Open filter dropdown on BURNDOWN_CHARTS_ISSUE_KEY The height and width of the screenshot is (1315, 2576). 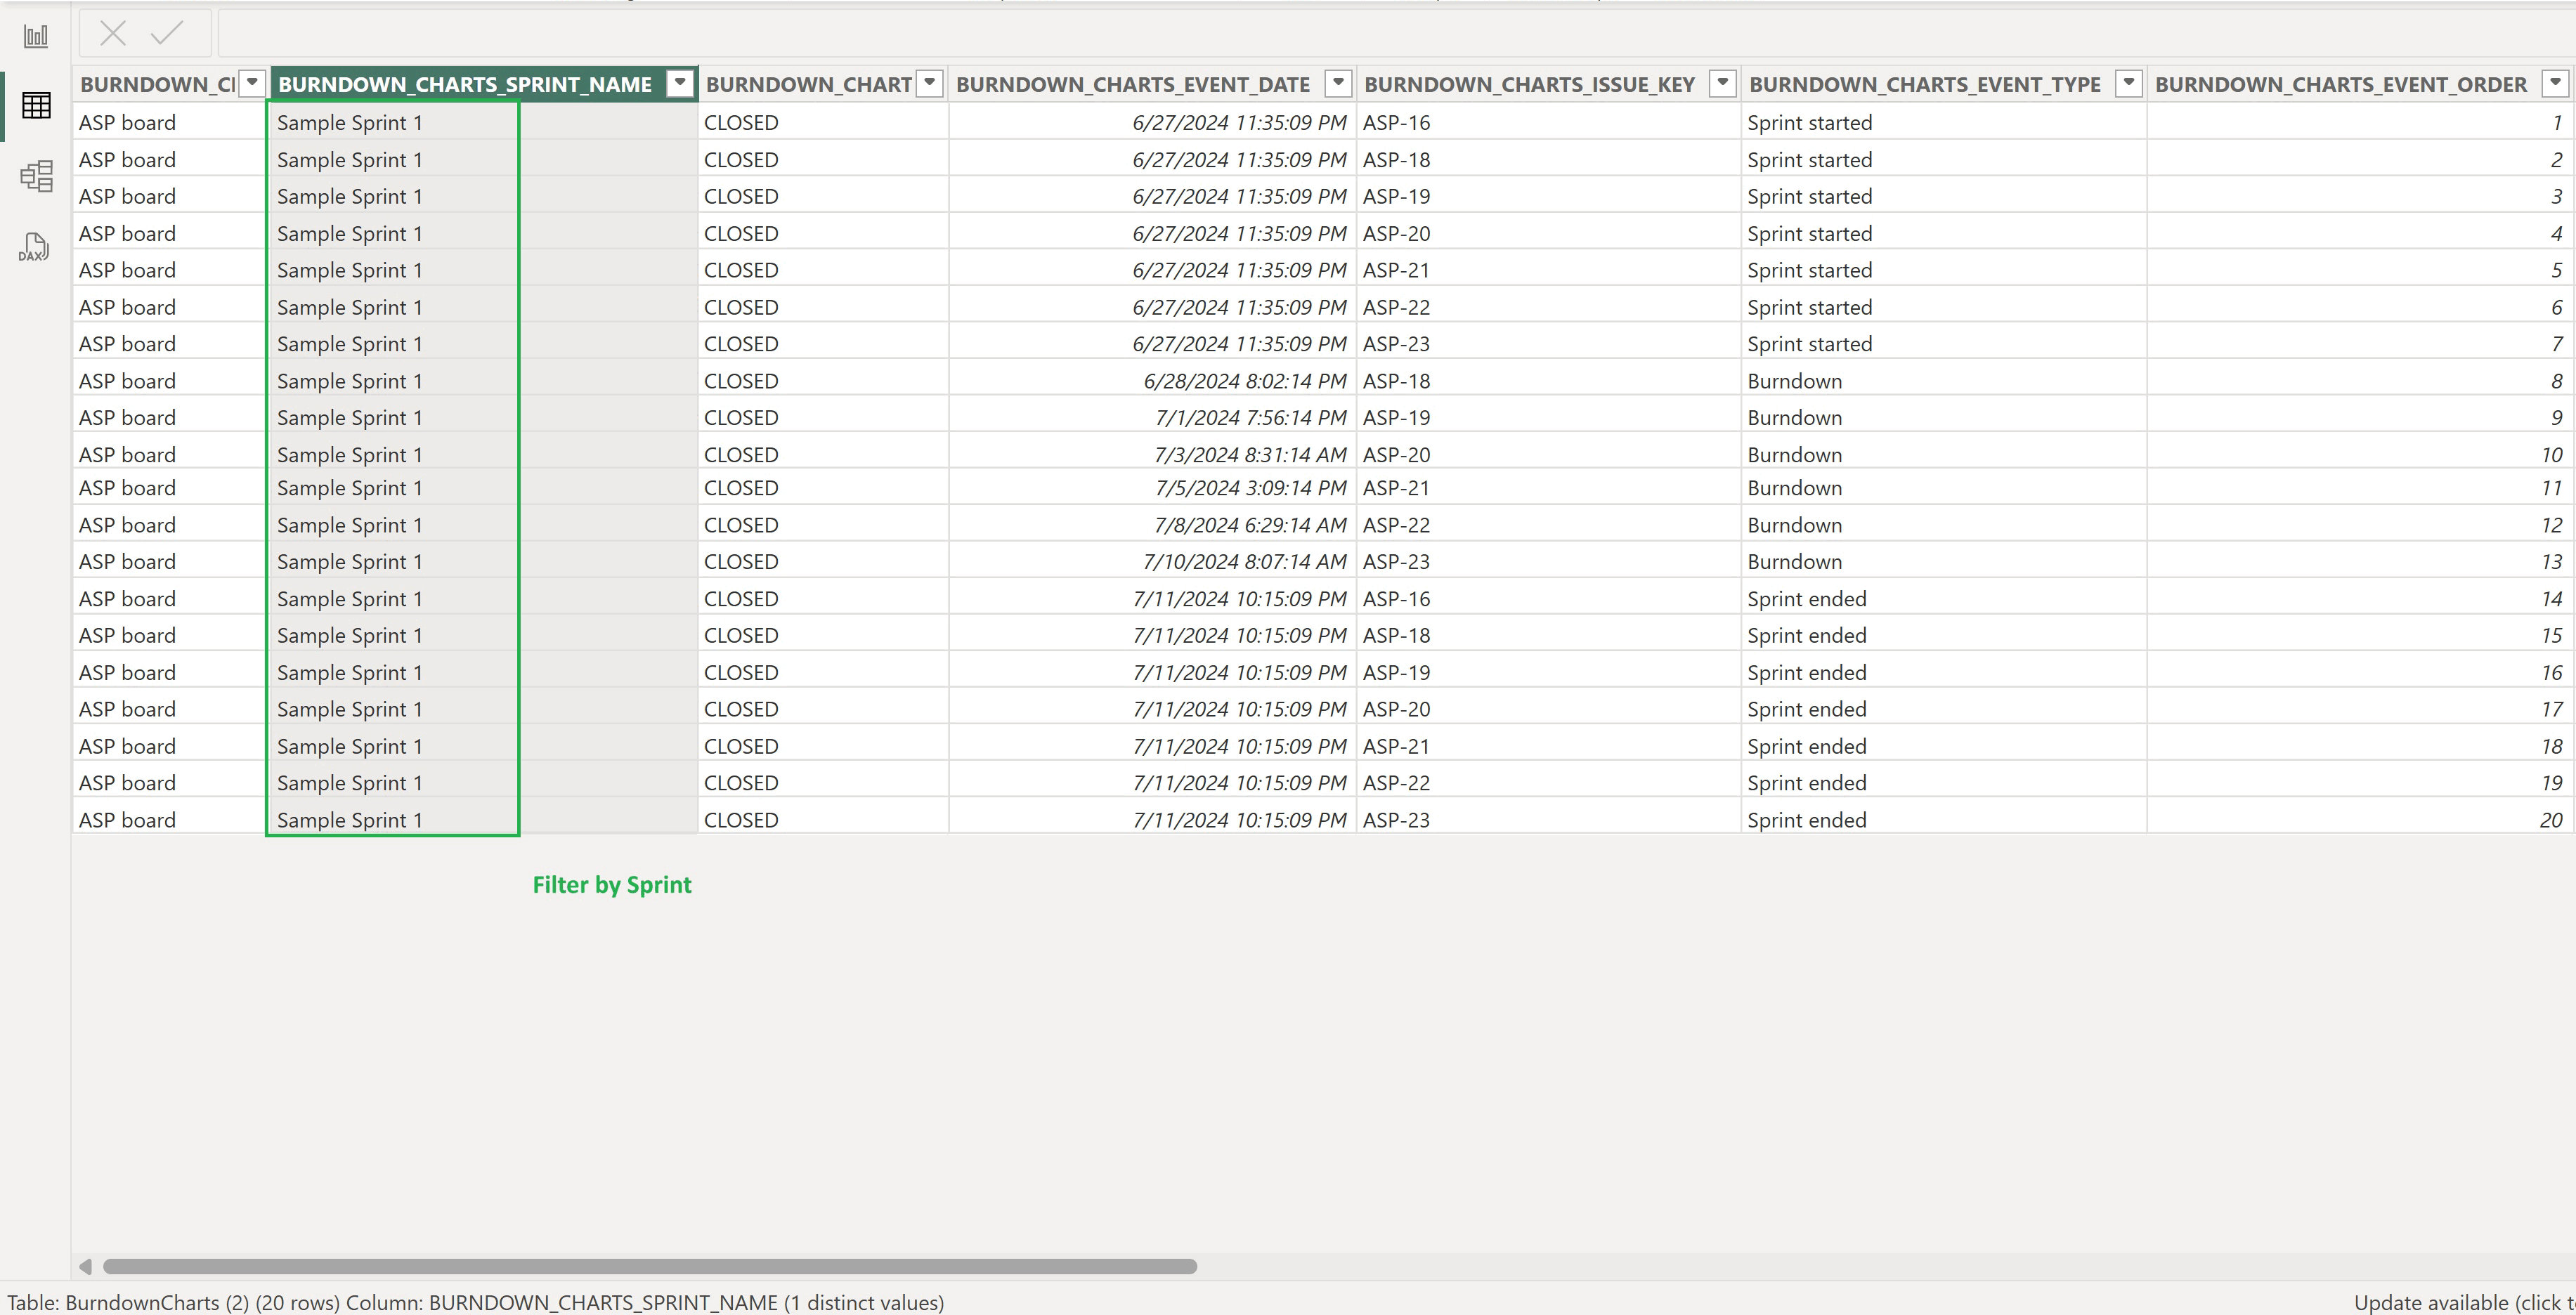pyautogui.click(x=1722, y=83)
